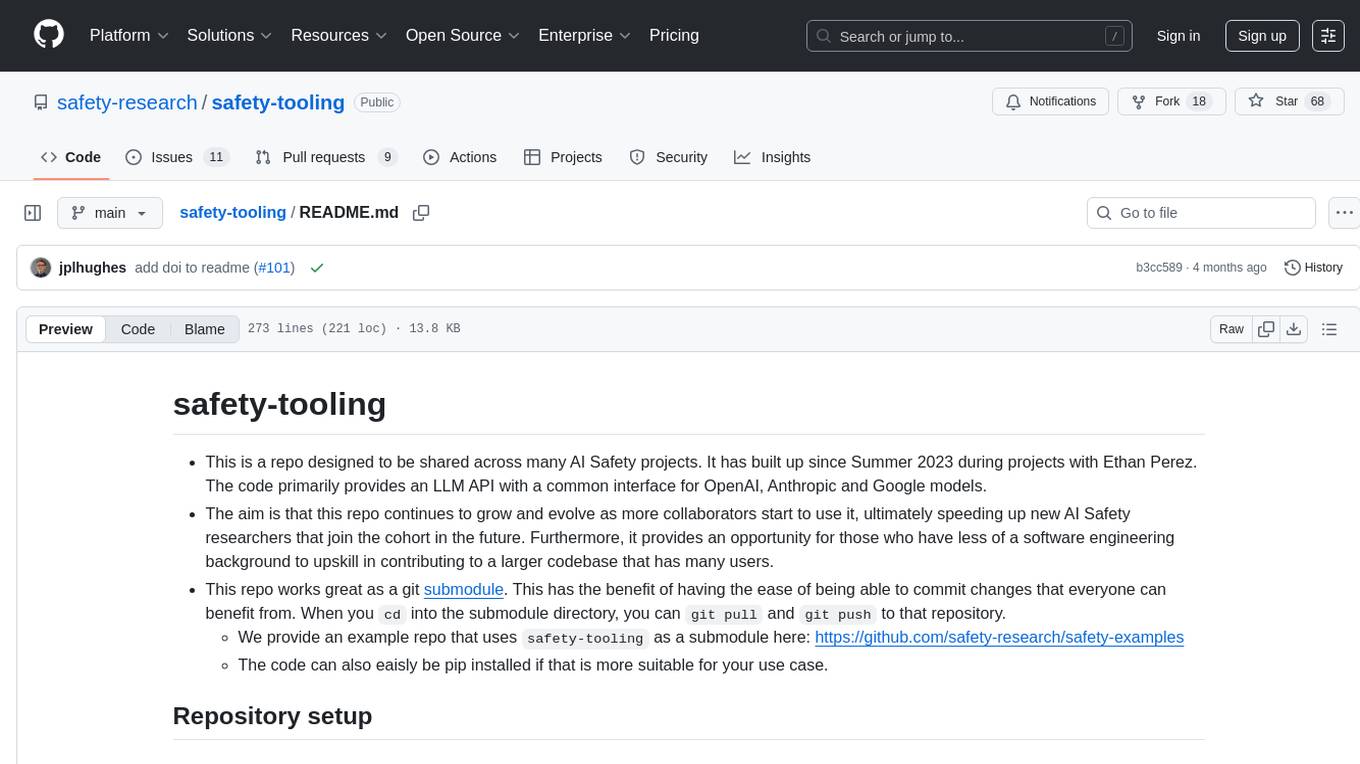Follow the git submodule link
Image resolution: width=1360 pixels, height=764 pixels.
463,589
